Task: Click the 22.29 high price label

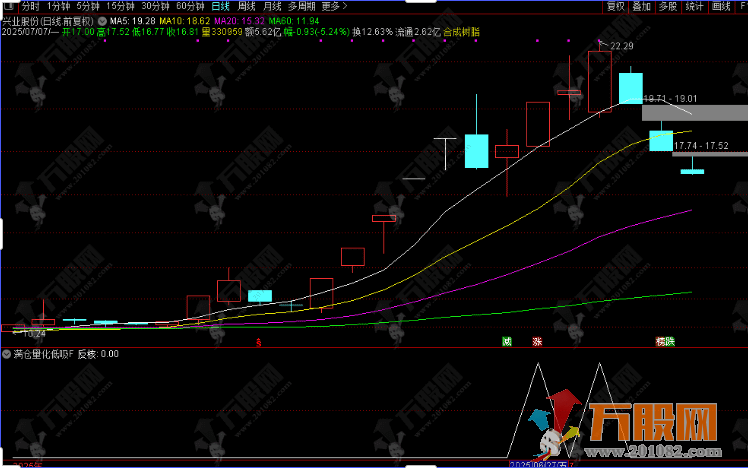Action: click(622, 46)
